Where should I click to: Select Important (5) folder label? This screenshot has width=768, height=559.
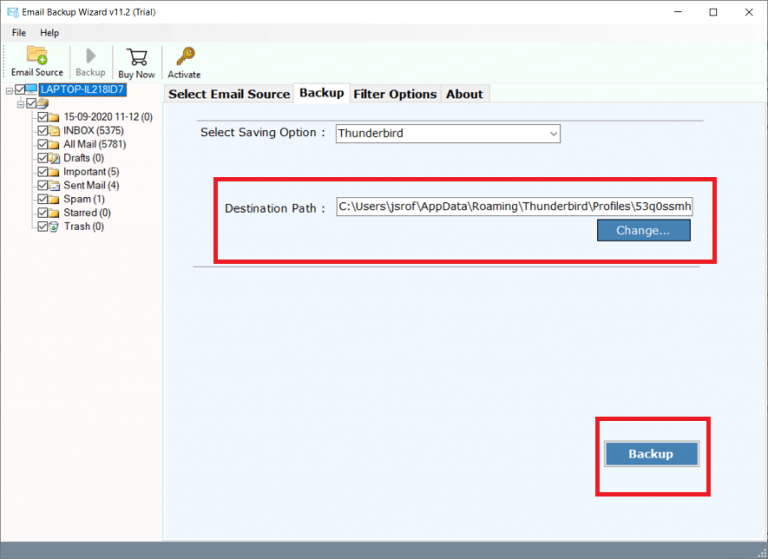91,171
